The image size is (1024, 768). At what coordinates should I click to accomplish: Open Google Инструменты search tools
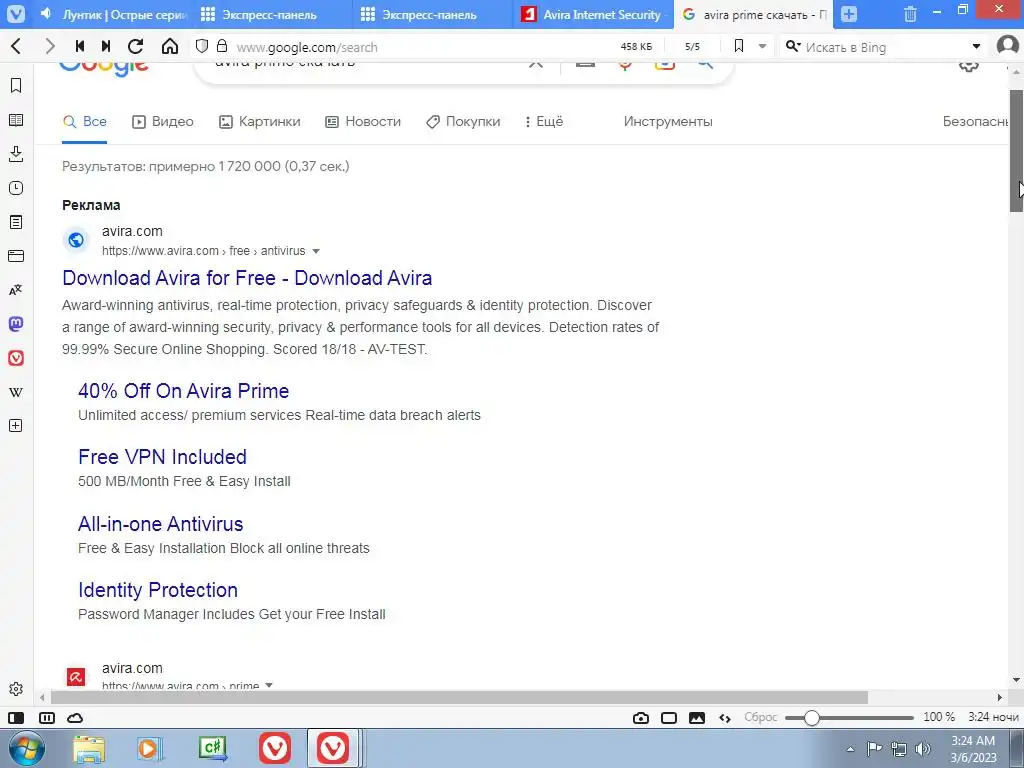[x=668, y=121]
